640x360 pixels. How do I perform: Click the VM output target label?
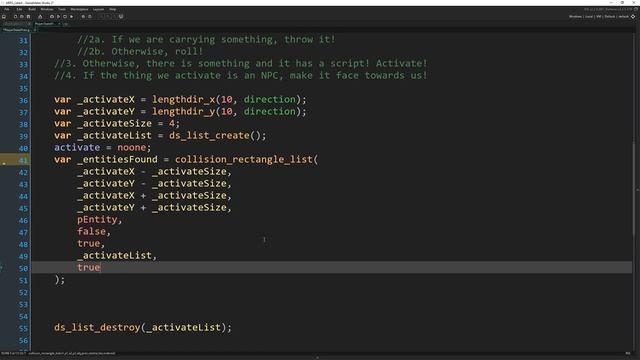click(599, 17)
